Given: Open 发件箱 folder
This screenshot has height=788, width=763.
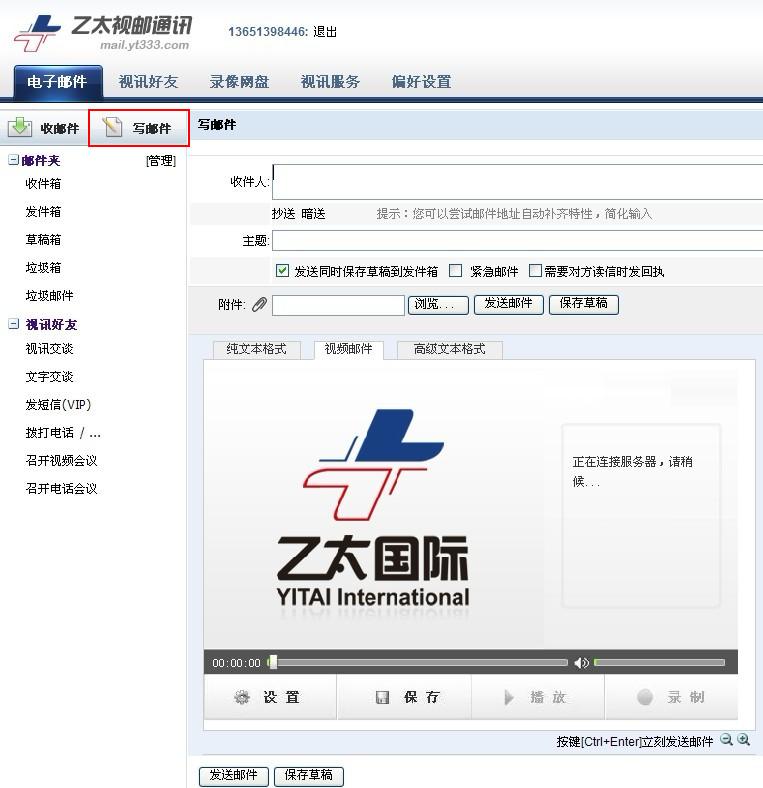Looking at the screenshot, I should [43, 212].
